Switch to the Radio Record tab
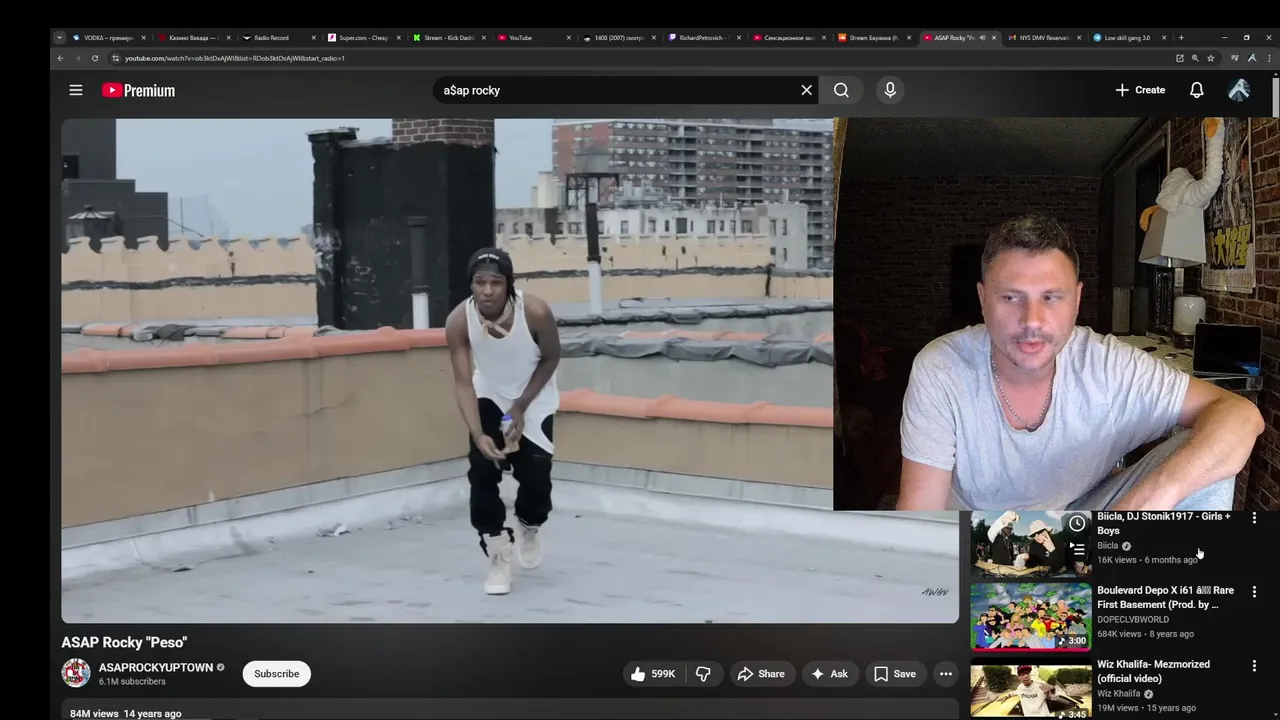Screen dimensions: 1280x720 coord(275,38)
